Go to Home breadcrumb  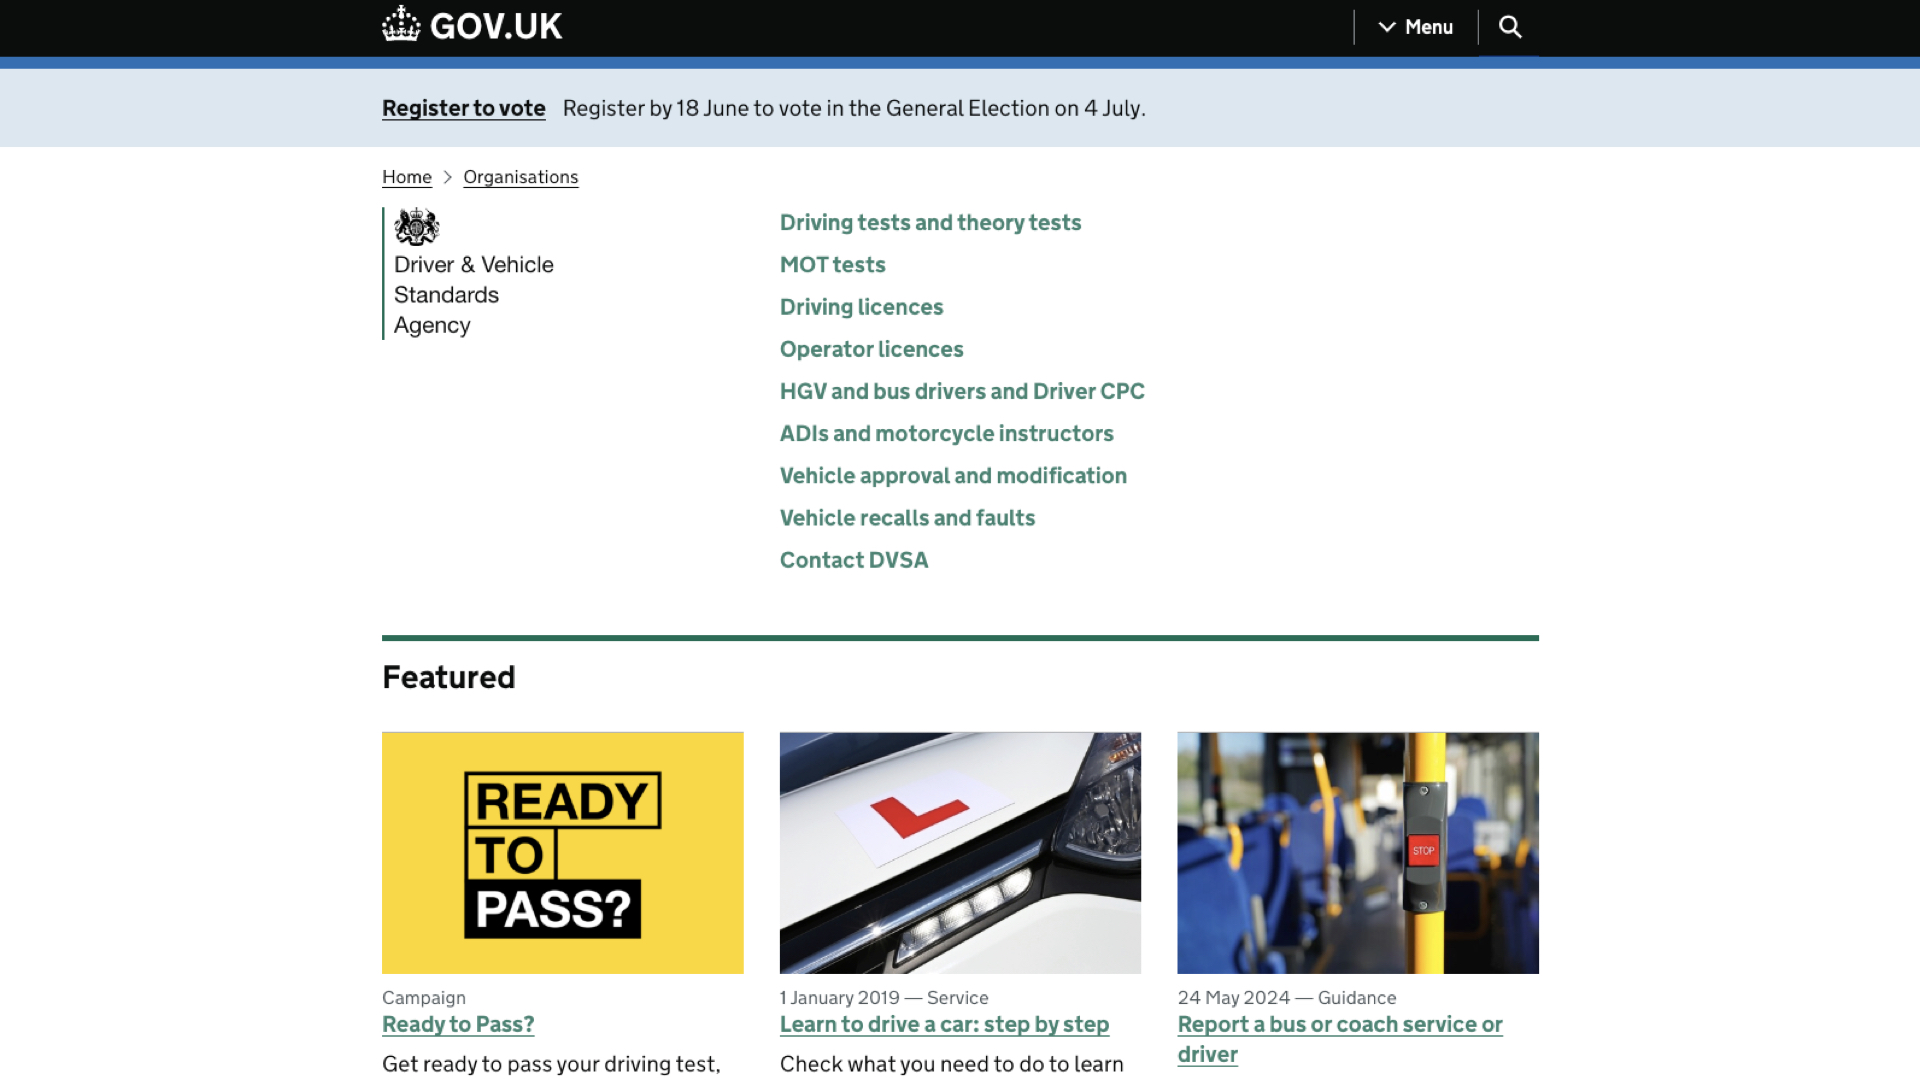406,177
